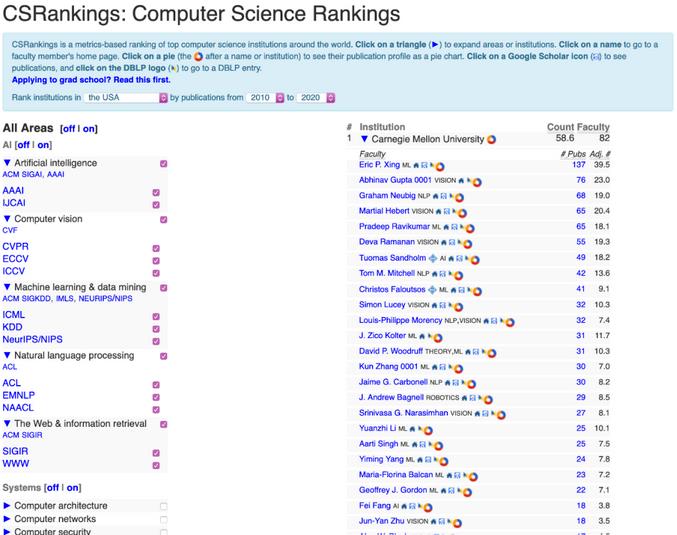Open Simon Lucey's Google Scholar icon
Image resolution: width=677 pixels, height=535 pixels.
point(443,305)
